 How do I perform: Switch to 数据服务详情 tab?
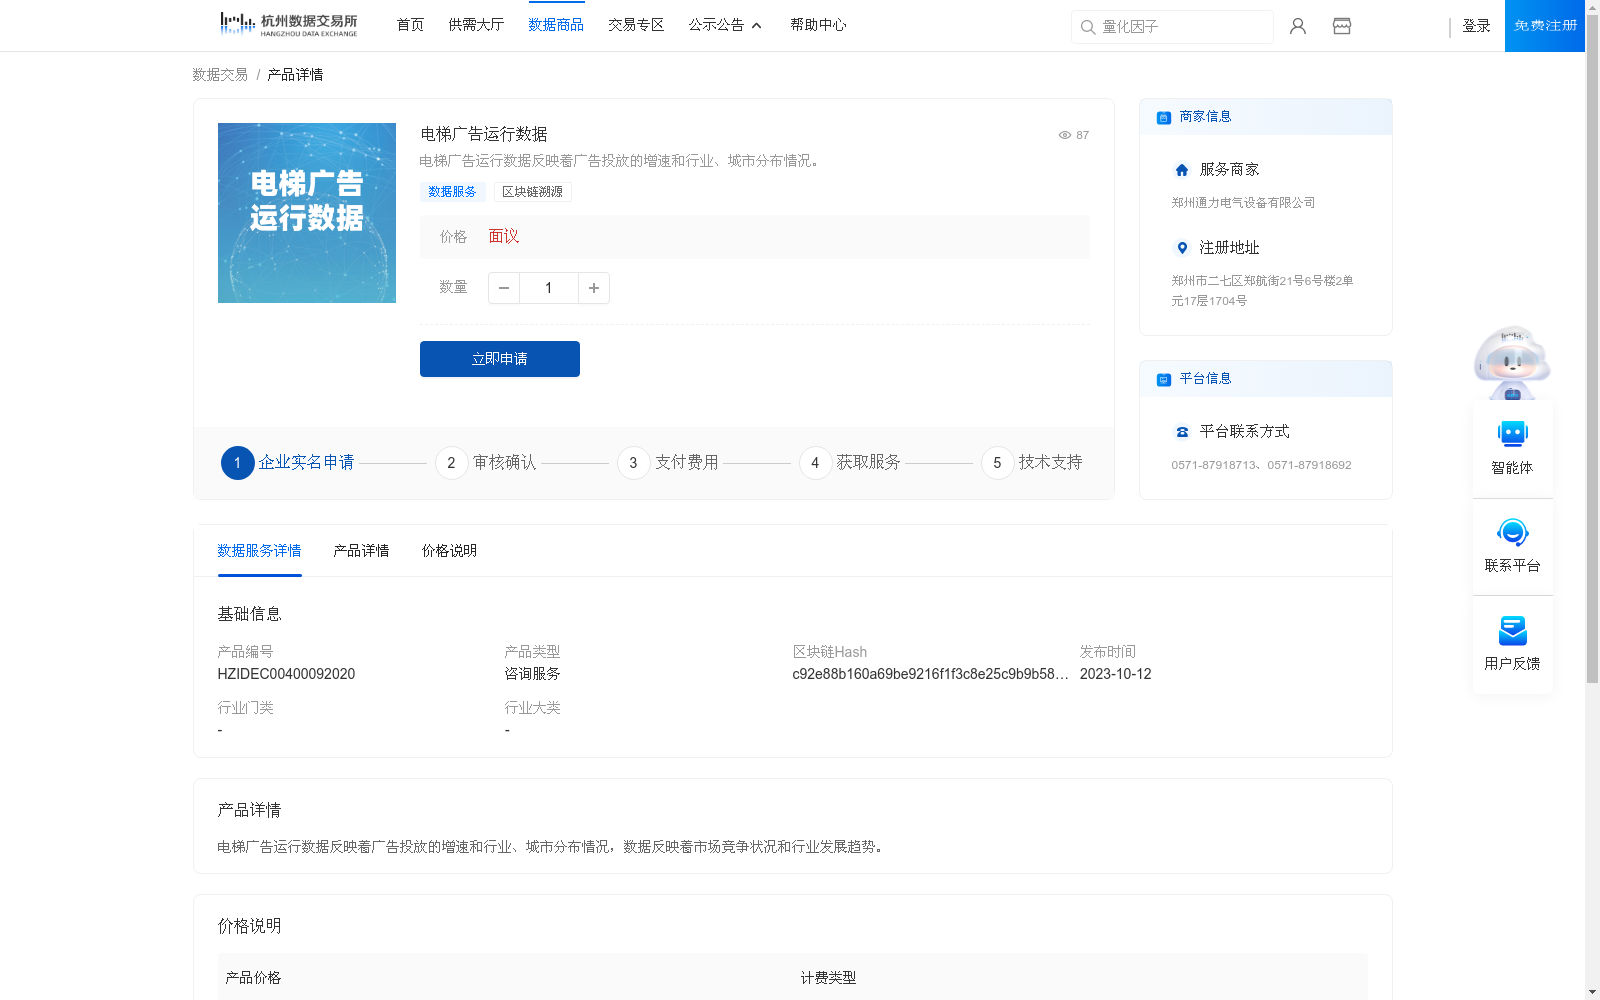pyautogui.click(x=259, y=551)
